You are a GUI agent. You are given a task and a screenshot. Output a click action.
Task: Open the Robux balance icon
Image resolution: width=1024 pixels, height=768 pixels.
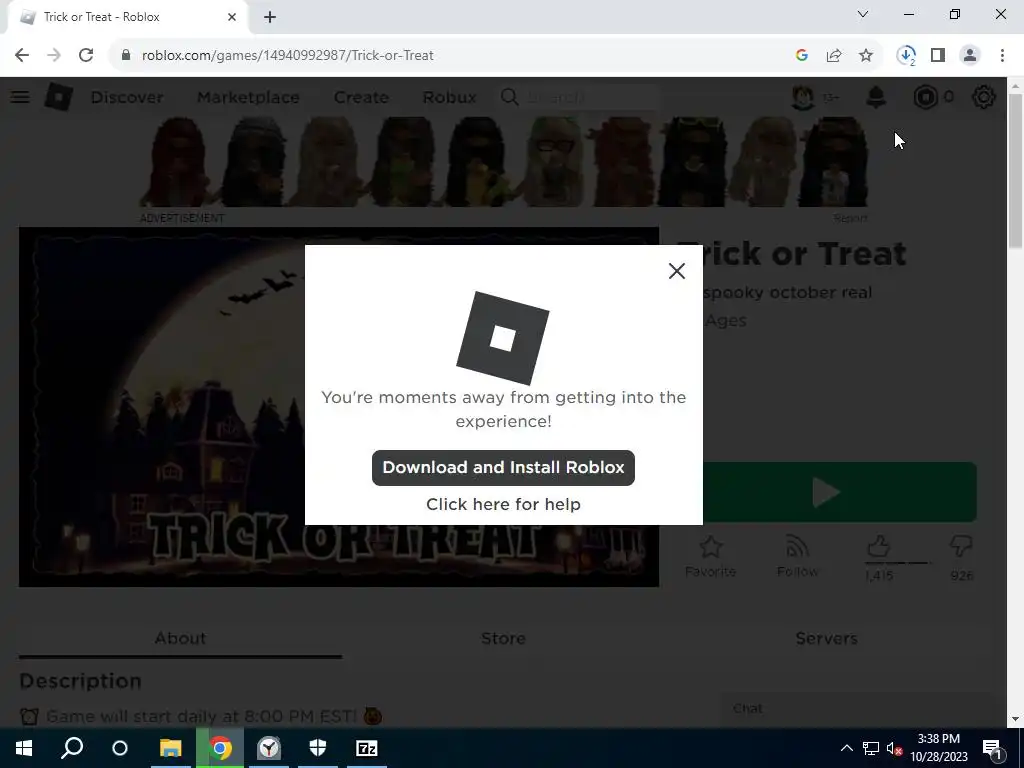pyautogui.click(x=925, y=97)
